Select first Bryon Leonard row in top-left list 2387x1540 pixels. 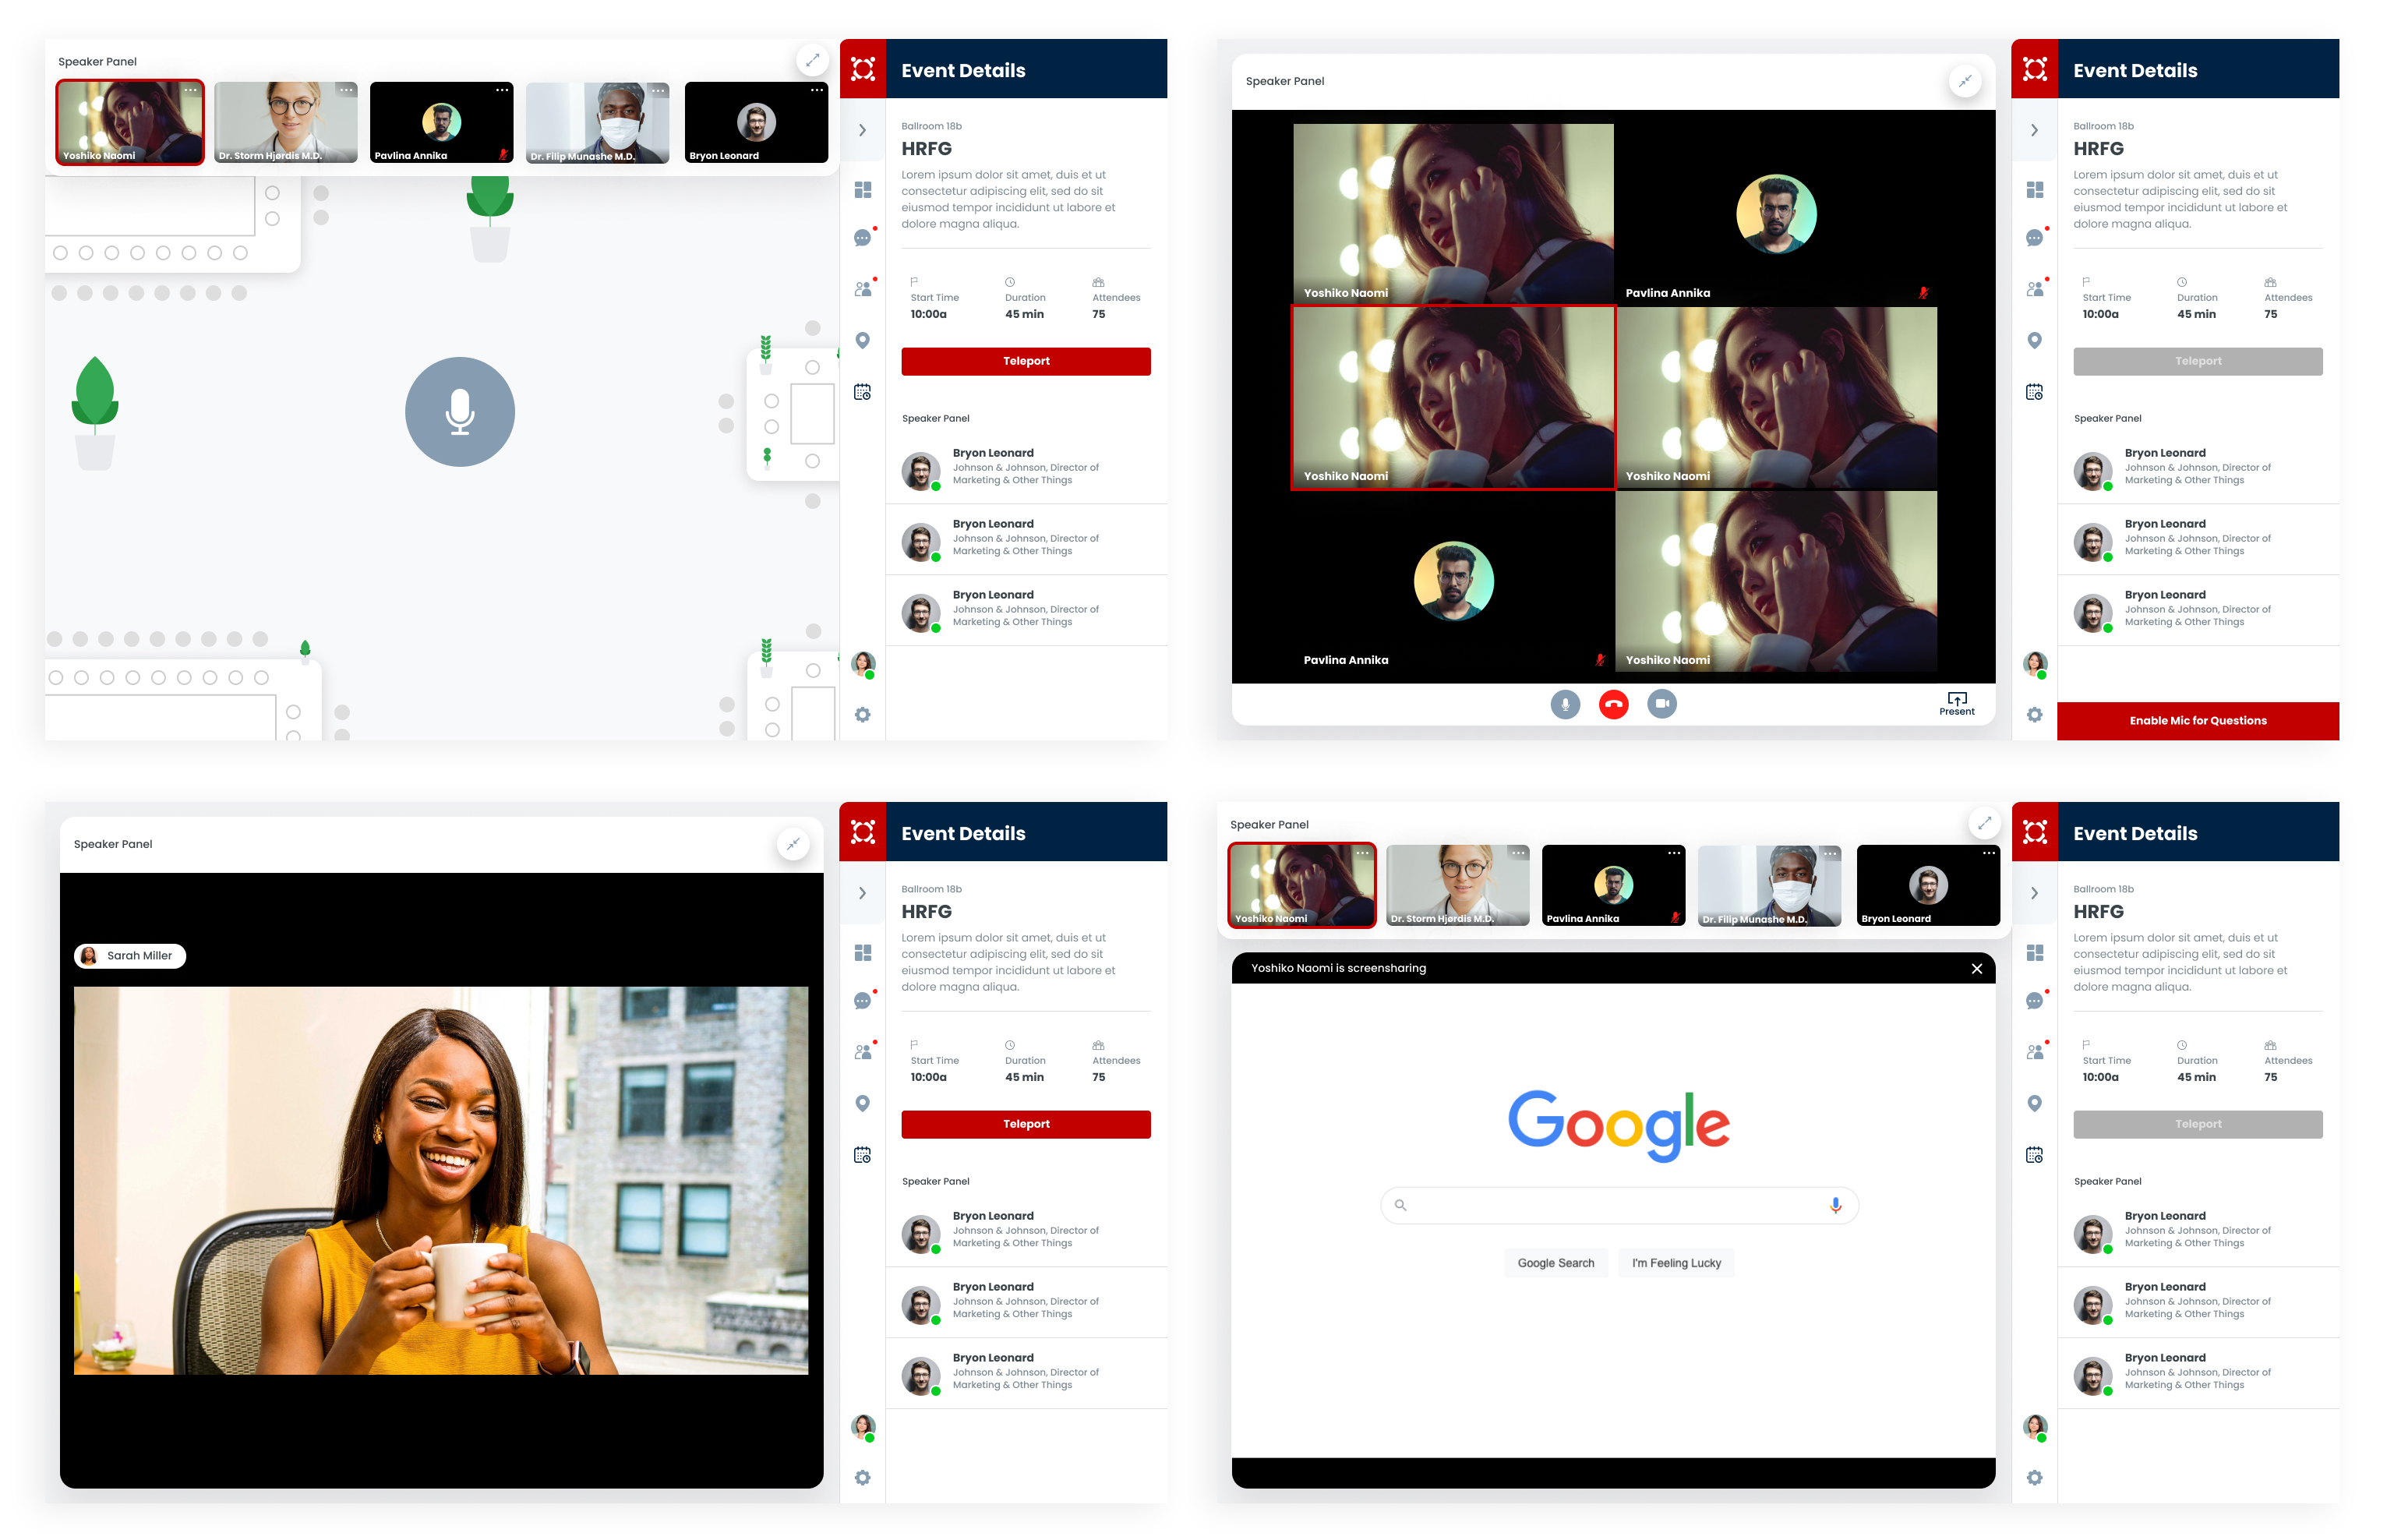pos(1026,468)
